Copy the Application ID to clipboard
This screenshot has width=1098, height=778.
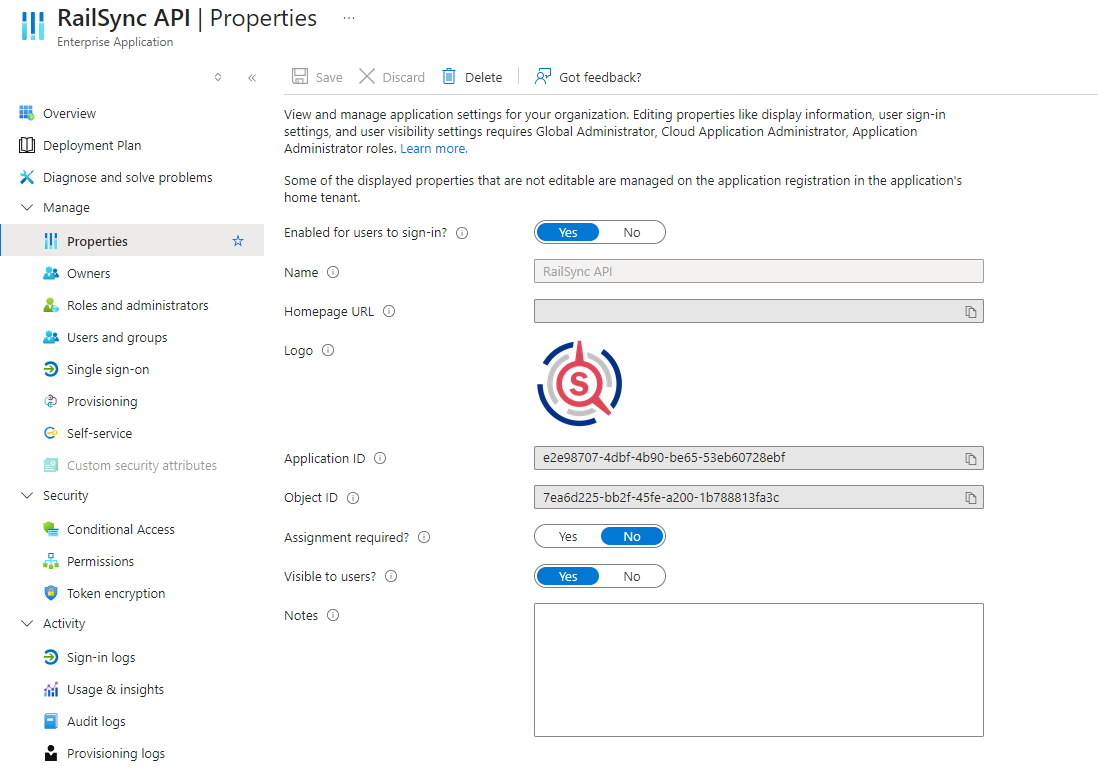click(970, 459)
